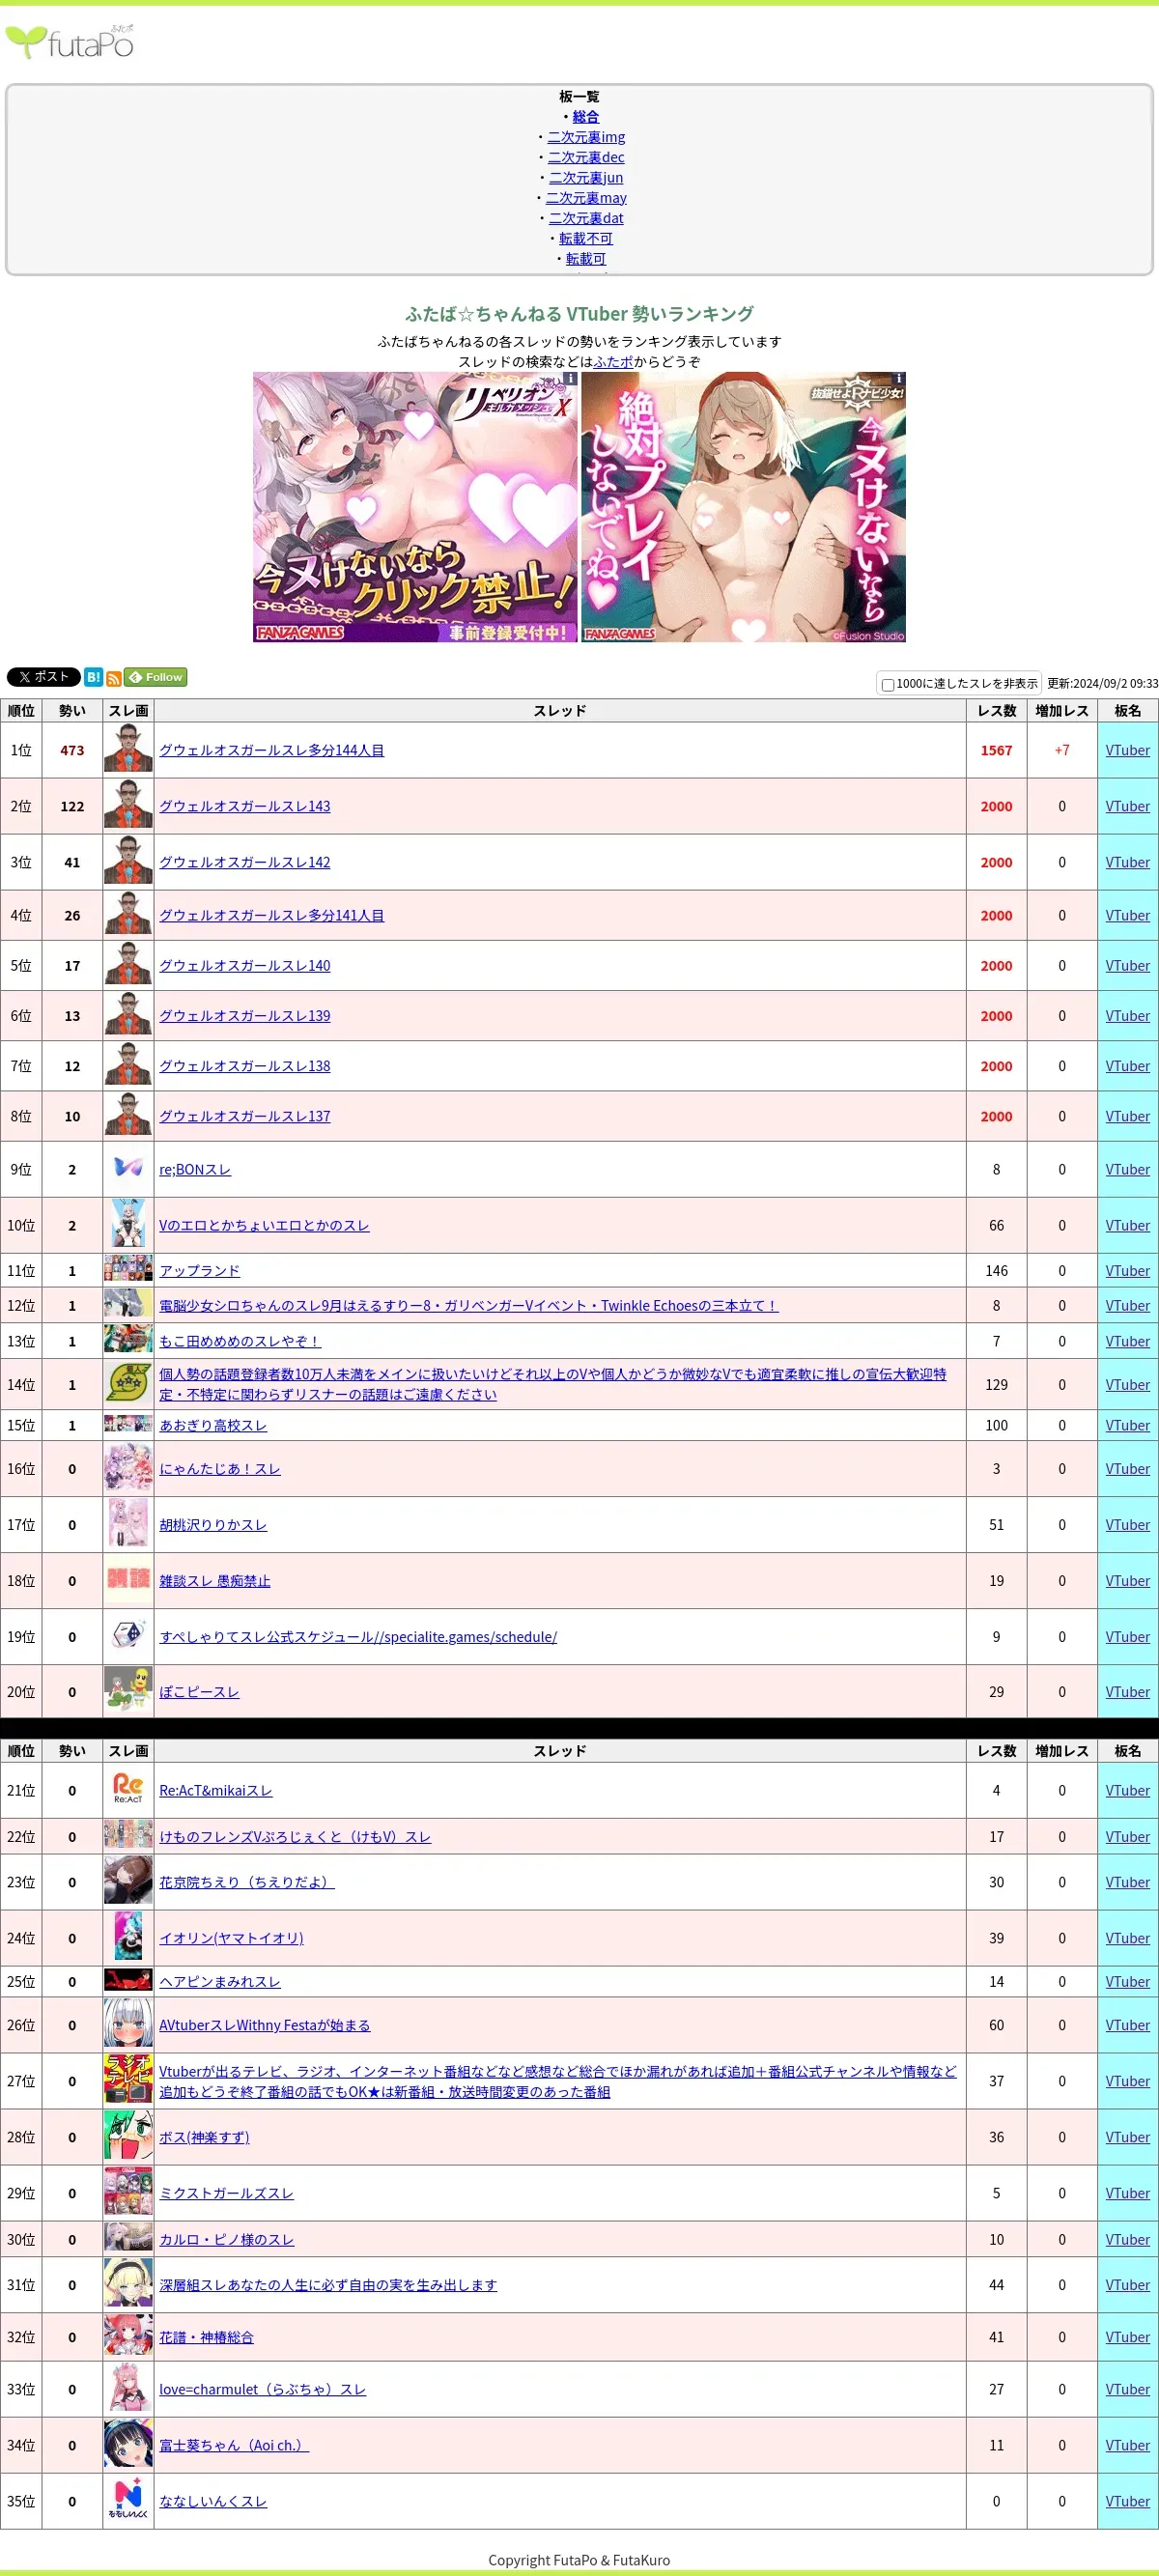Open the アップランド thread

[199, 1270]
